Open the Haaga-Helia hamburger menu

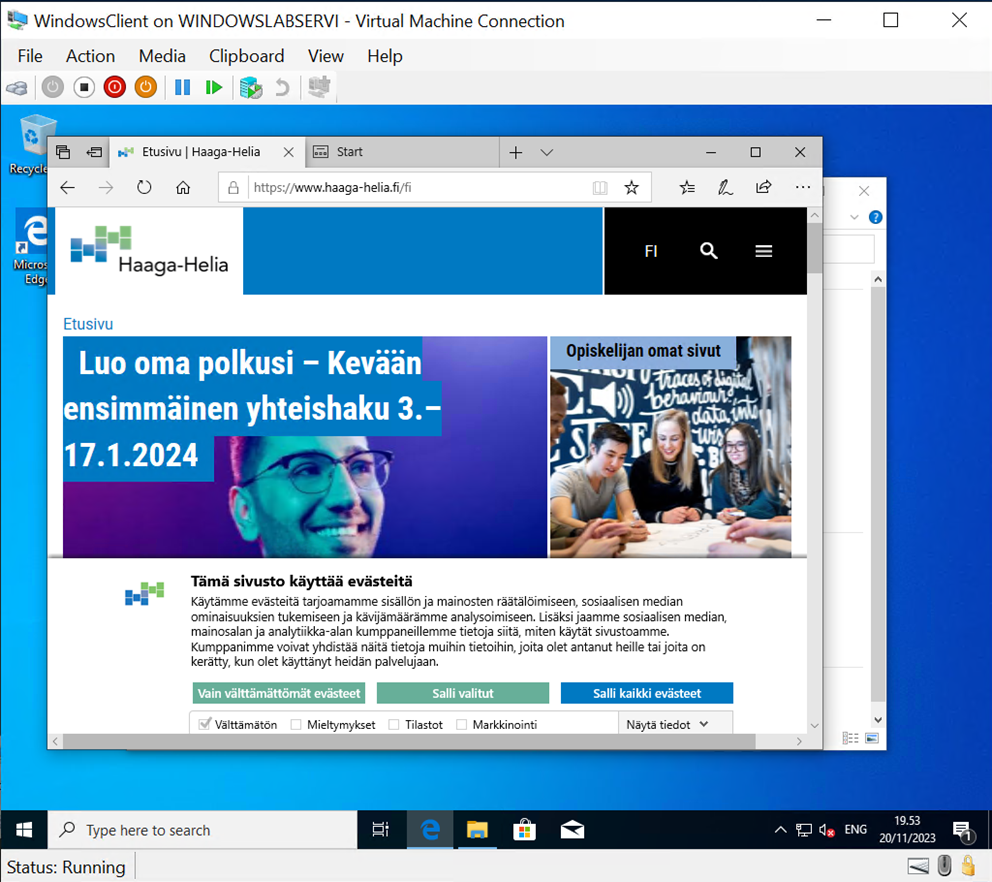tap(764, 251)
